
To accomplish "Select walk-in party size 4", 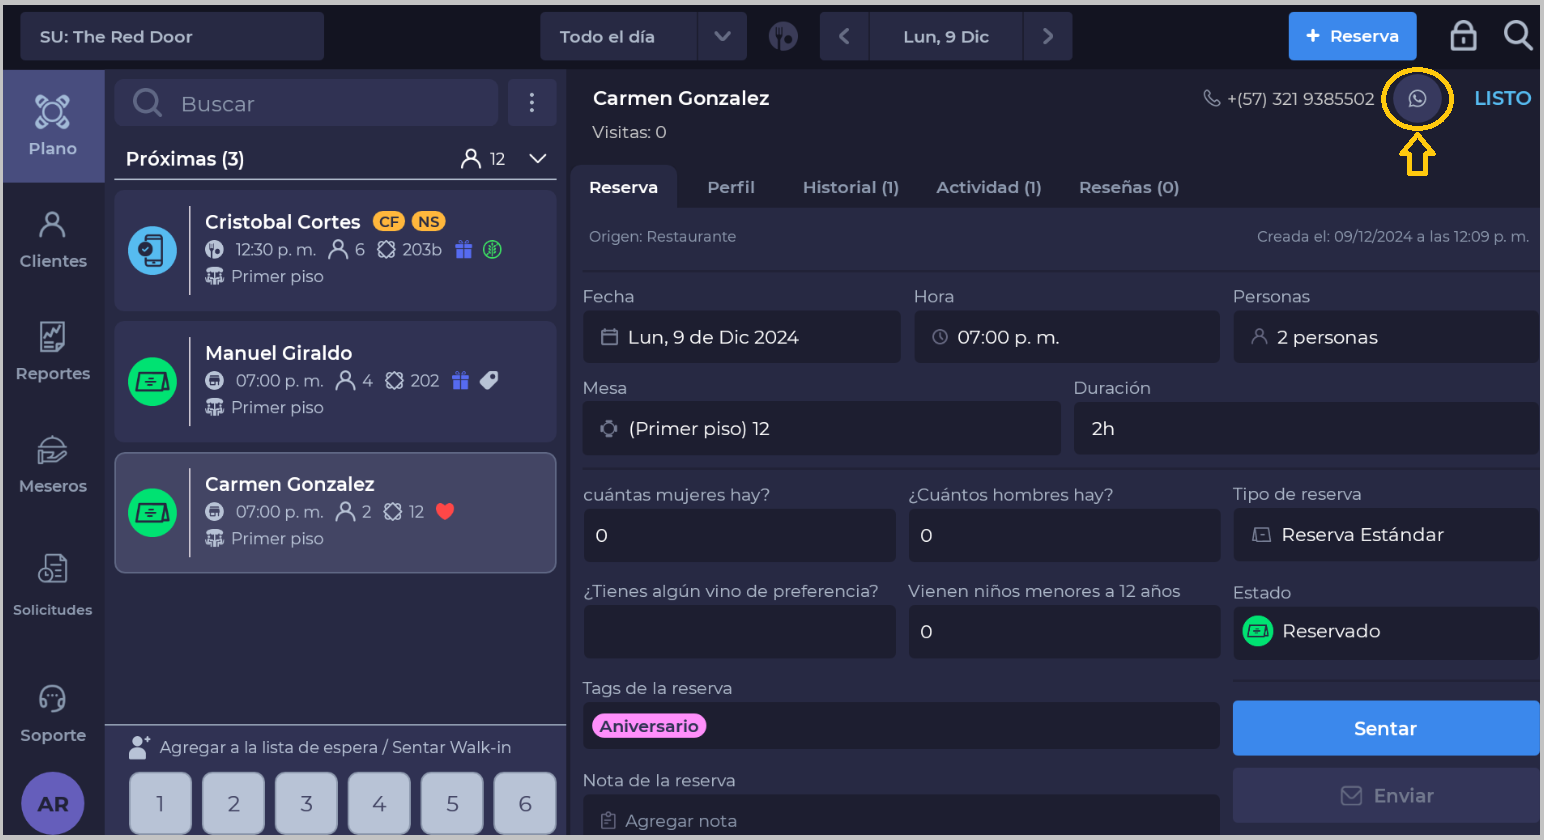I will point(379,803).
